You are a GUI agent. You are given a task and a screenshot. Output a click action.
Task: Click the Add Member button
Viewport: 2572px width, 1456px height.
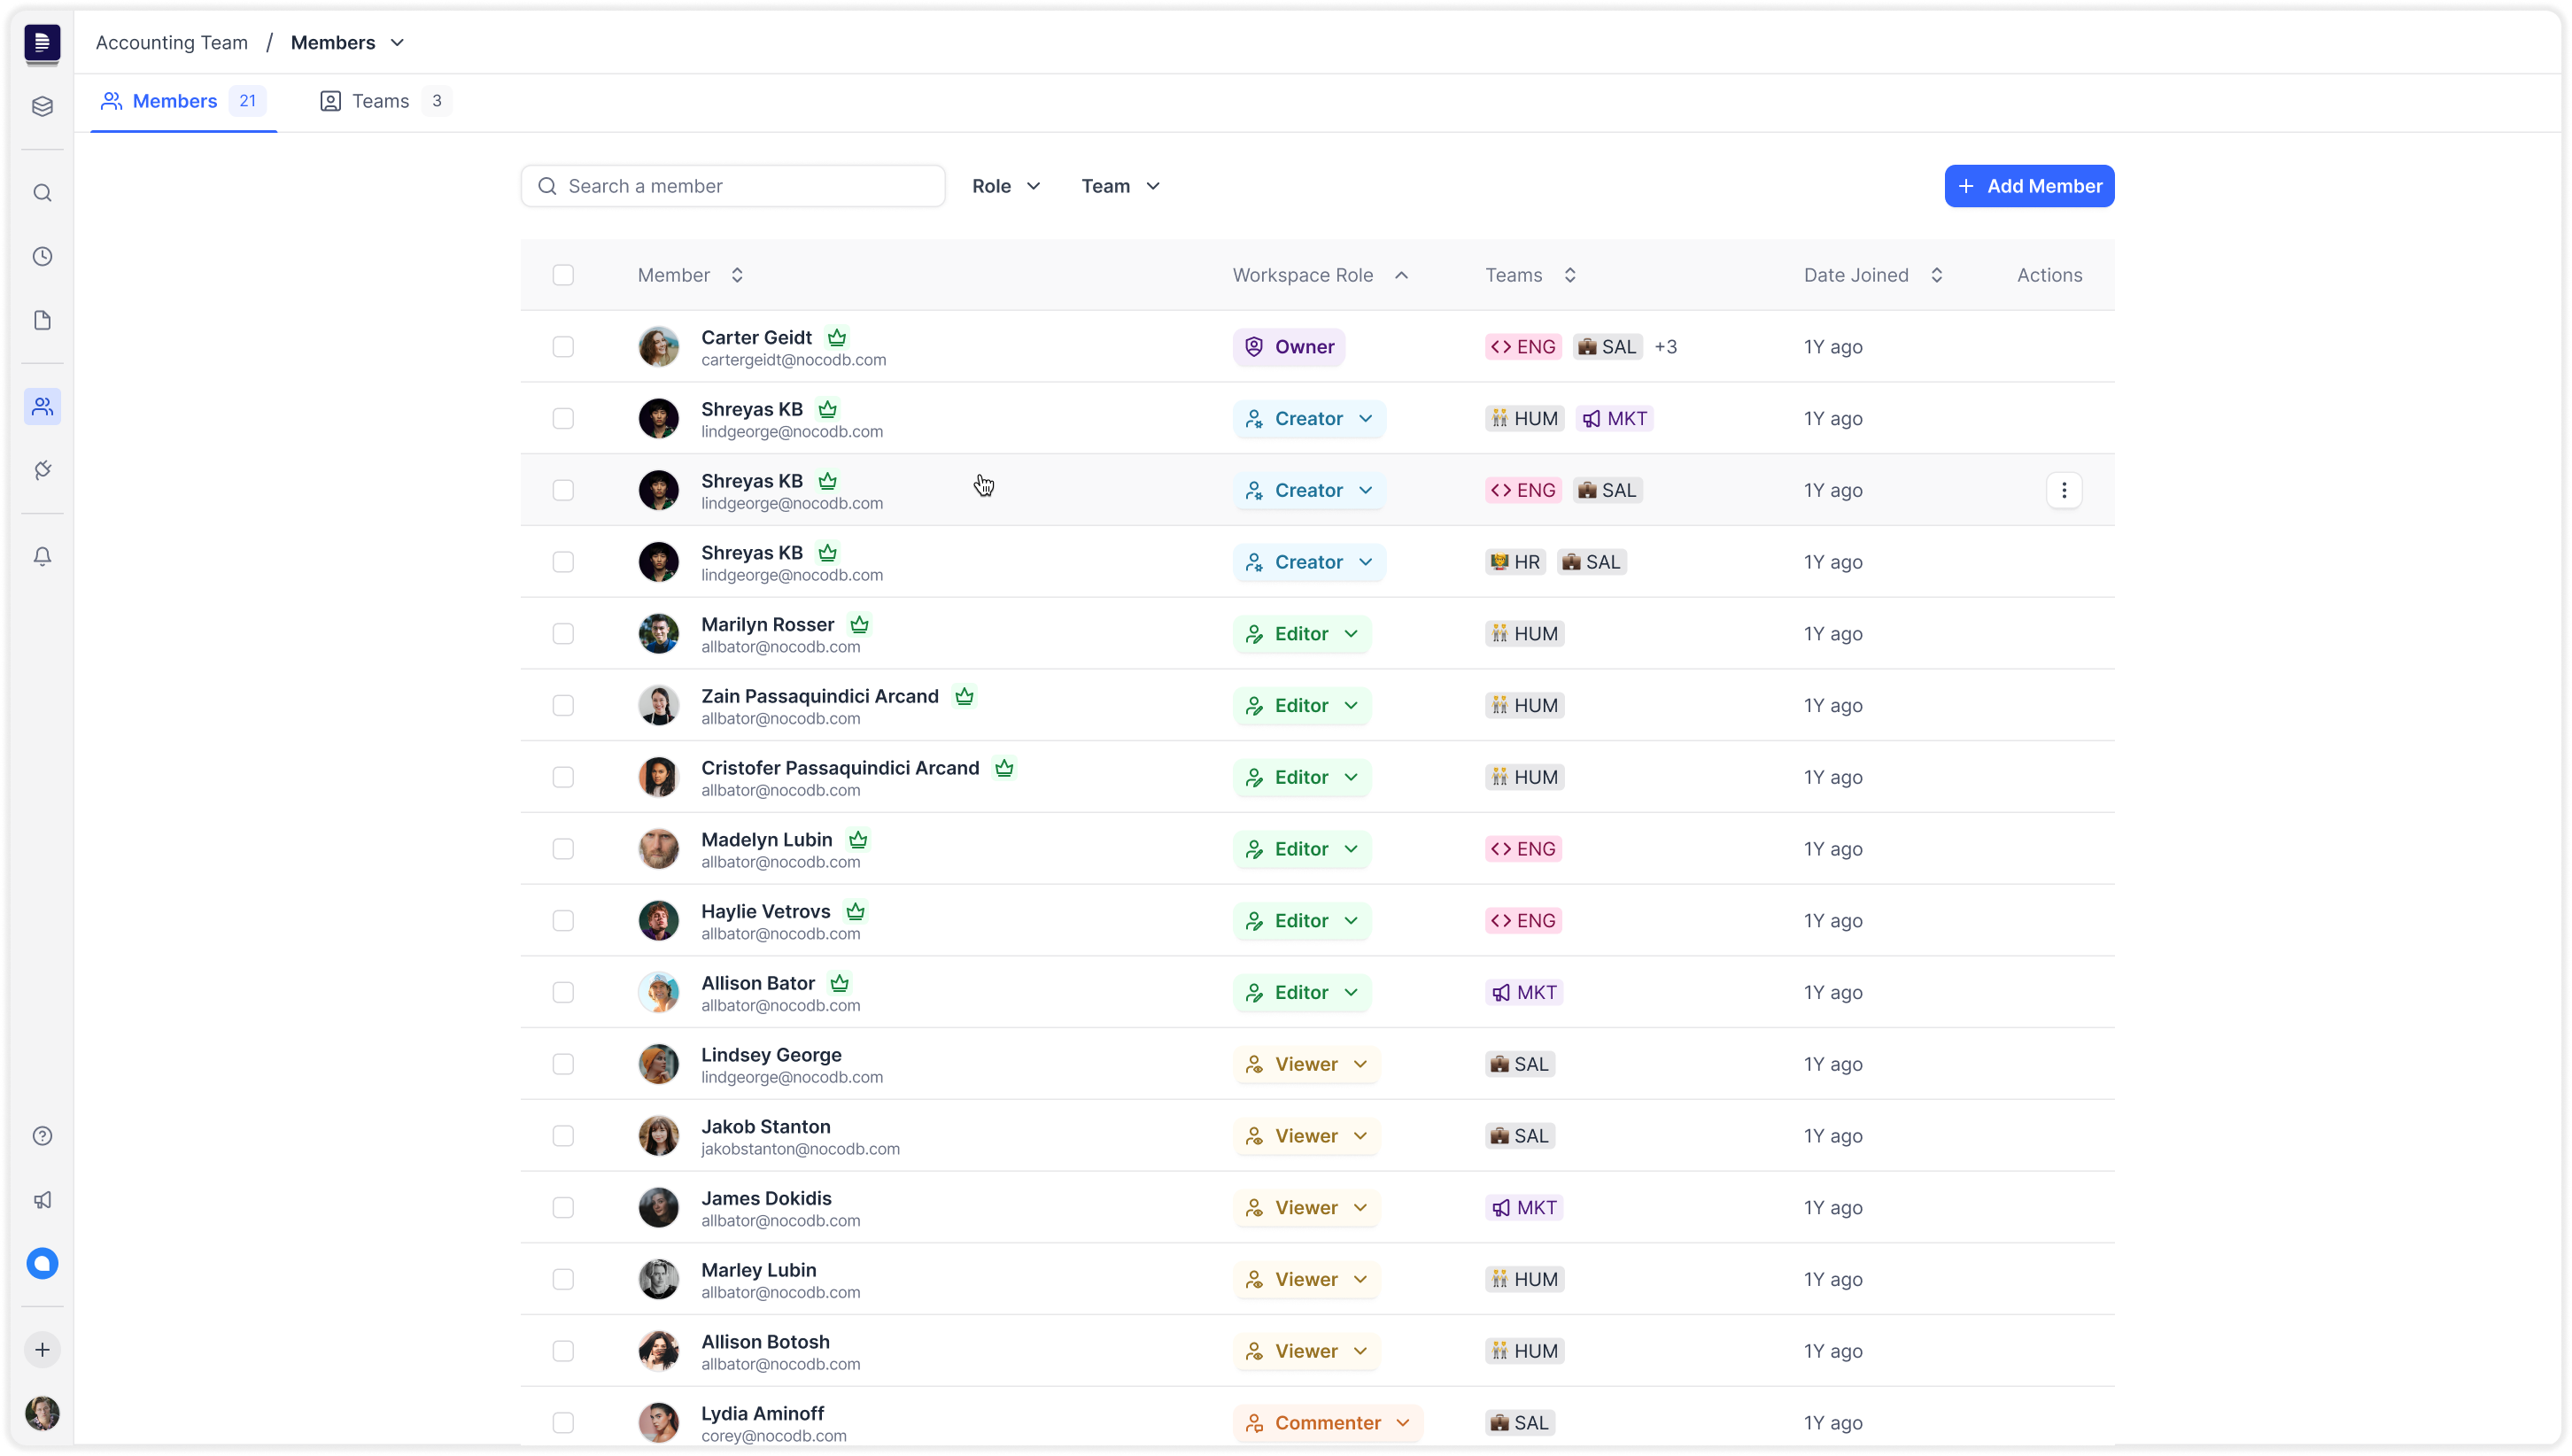[x=2028, y=186]
